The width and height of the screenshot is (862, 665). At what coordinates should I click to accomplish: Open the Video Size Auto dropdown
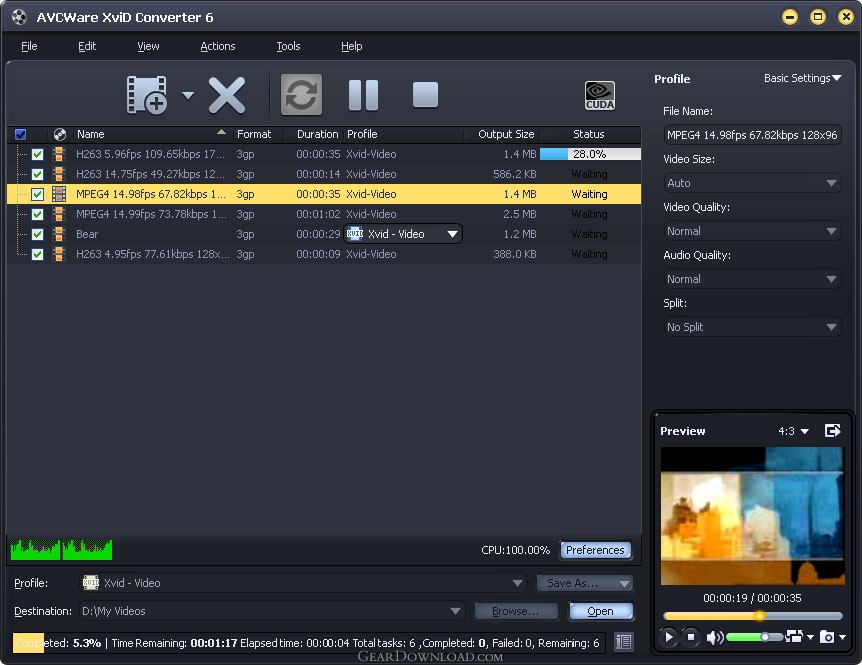point(752,183)
